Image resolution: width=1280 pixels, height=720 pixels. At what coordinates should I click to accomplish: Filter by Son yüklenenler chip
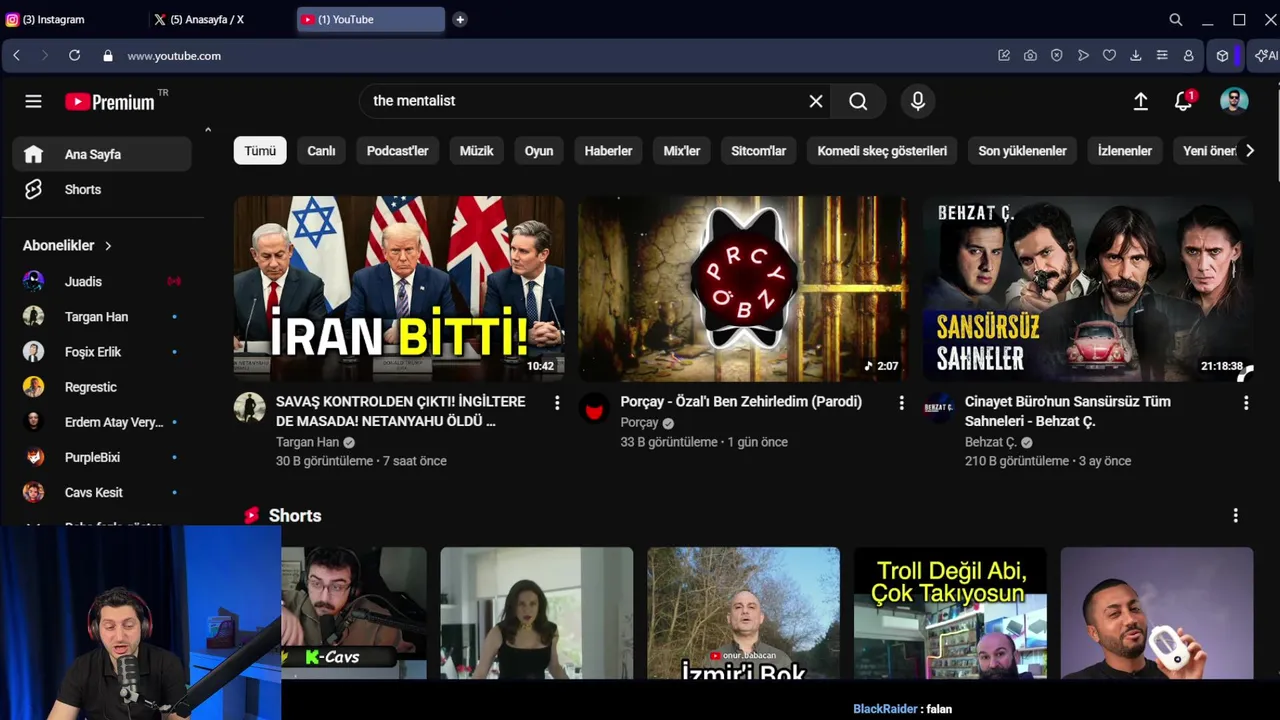(1022, 151)
